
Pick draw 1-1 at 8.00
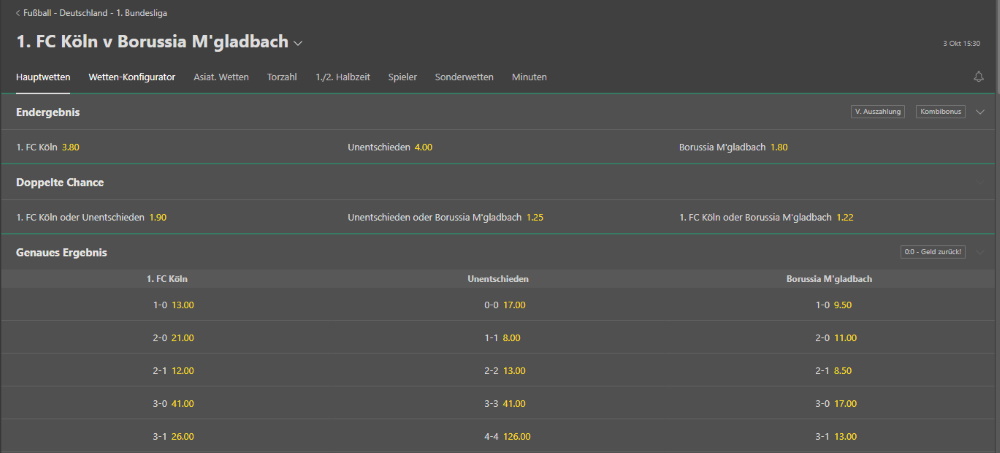tap(502, 338)
